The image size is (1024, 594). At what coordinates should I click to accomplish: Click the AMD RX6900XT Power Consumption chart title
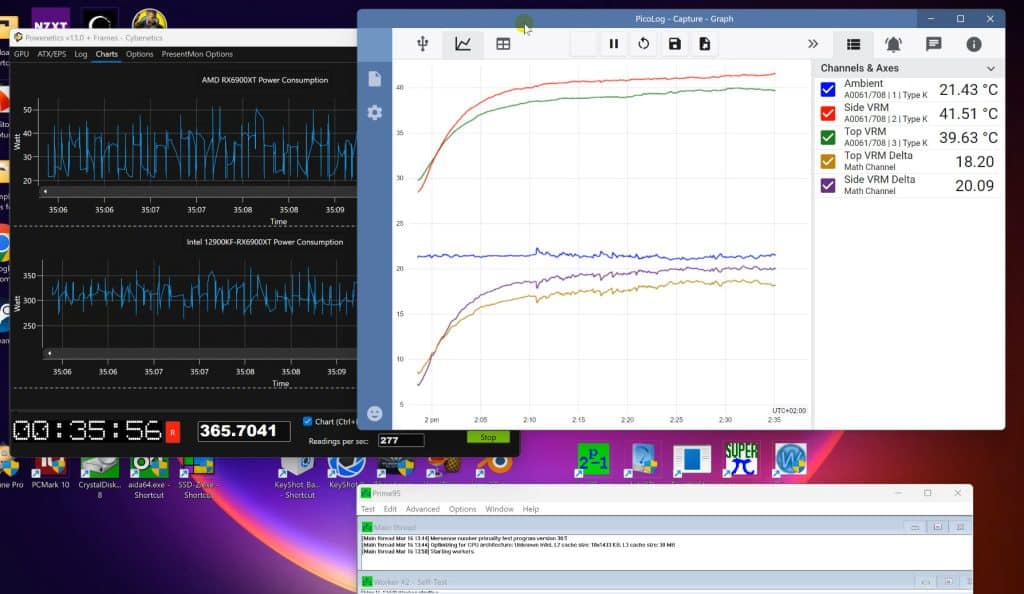pyautogui.click(x=264, y=80)
